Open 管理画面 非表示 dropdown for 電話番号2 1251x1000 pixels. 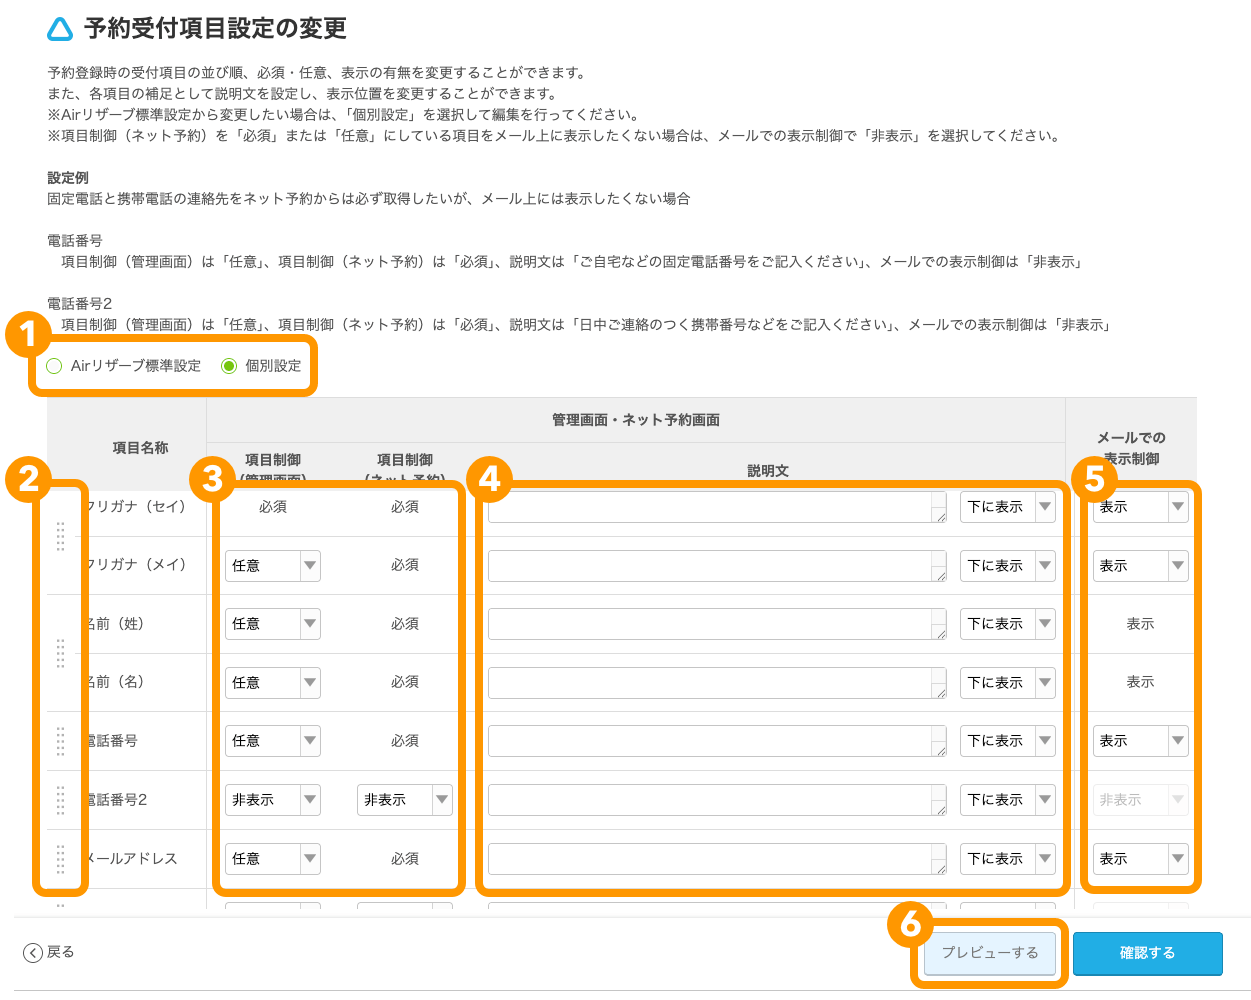pos(273,800)
